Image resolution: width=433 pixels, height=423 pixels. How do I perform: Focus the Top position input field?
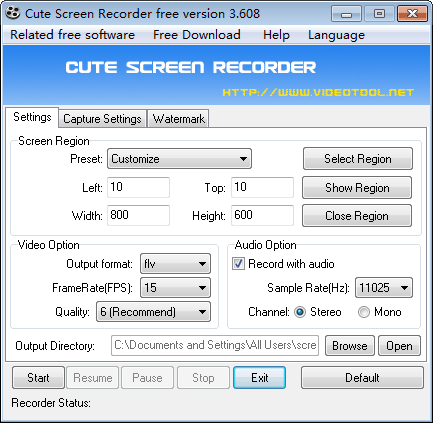click(x=262, y=187)
